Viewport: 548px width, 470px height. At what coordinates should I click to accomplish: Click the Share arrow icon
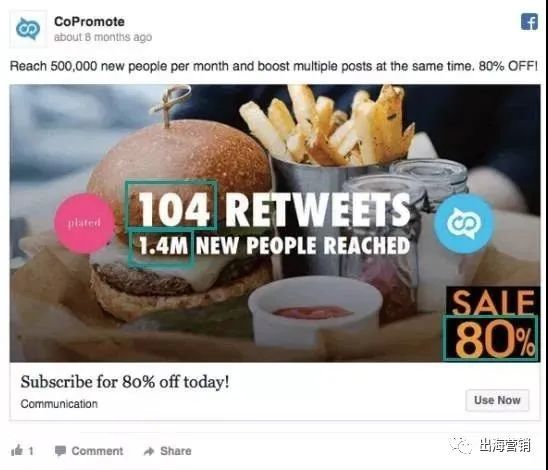[149, 451]
